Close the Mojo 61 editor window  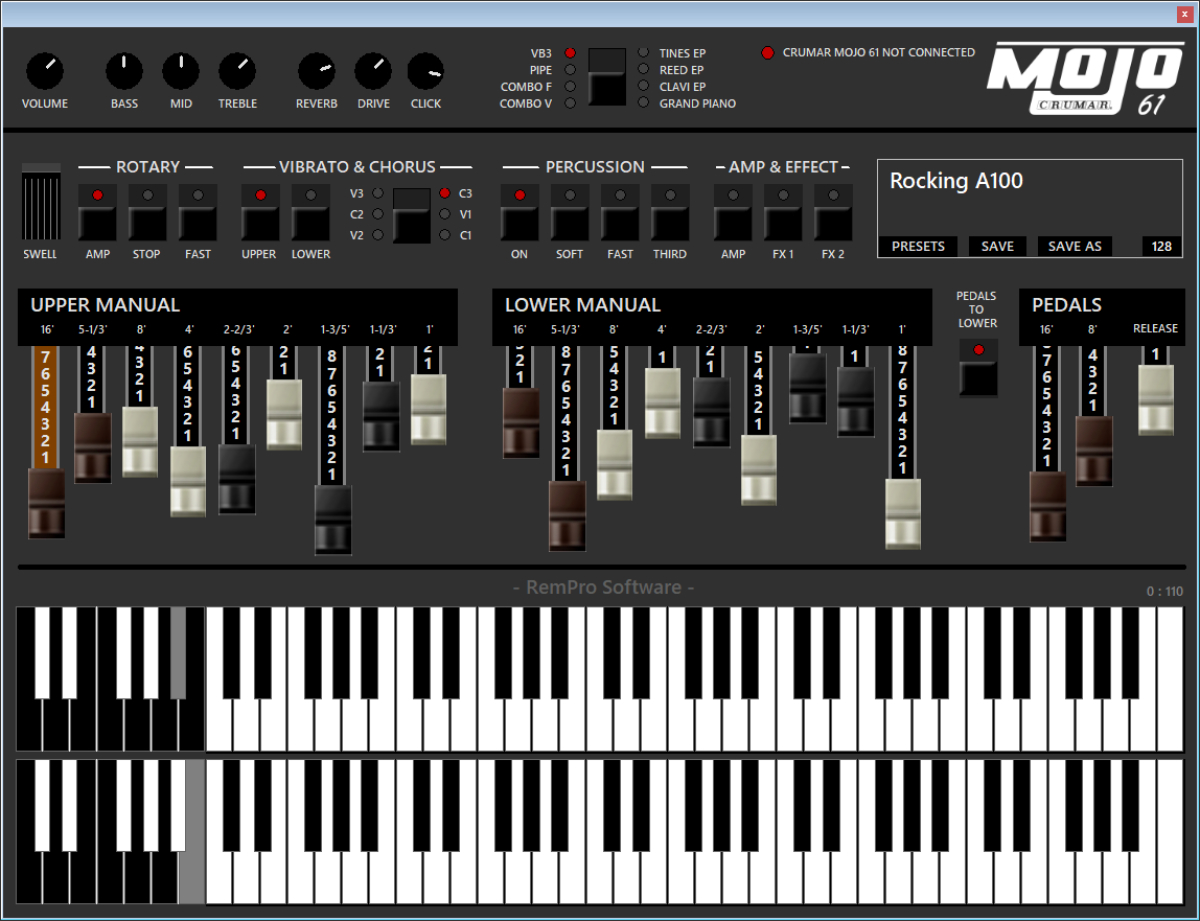1184,13
